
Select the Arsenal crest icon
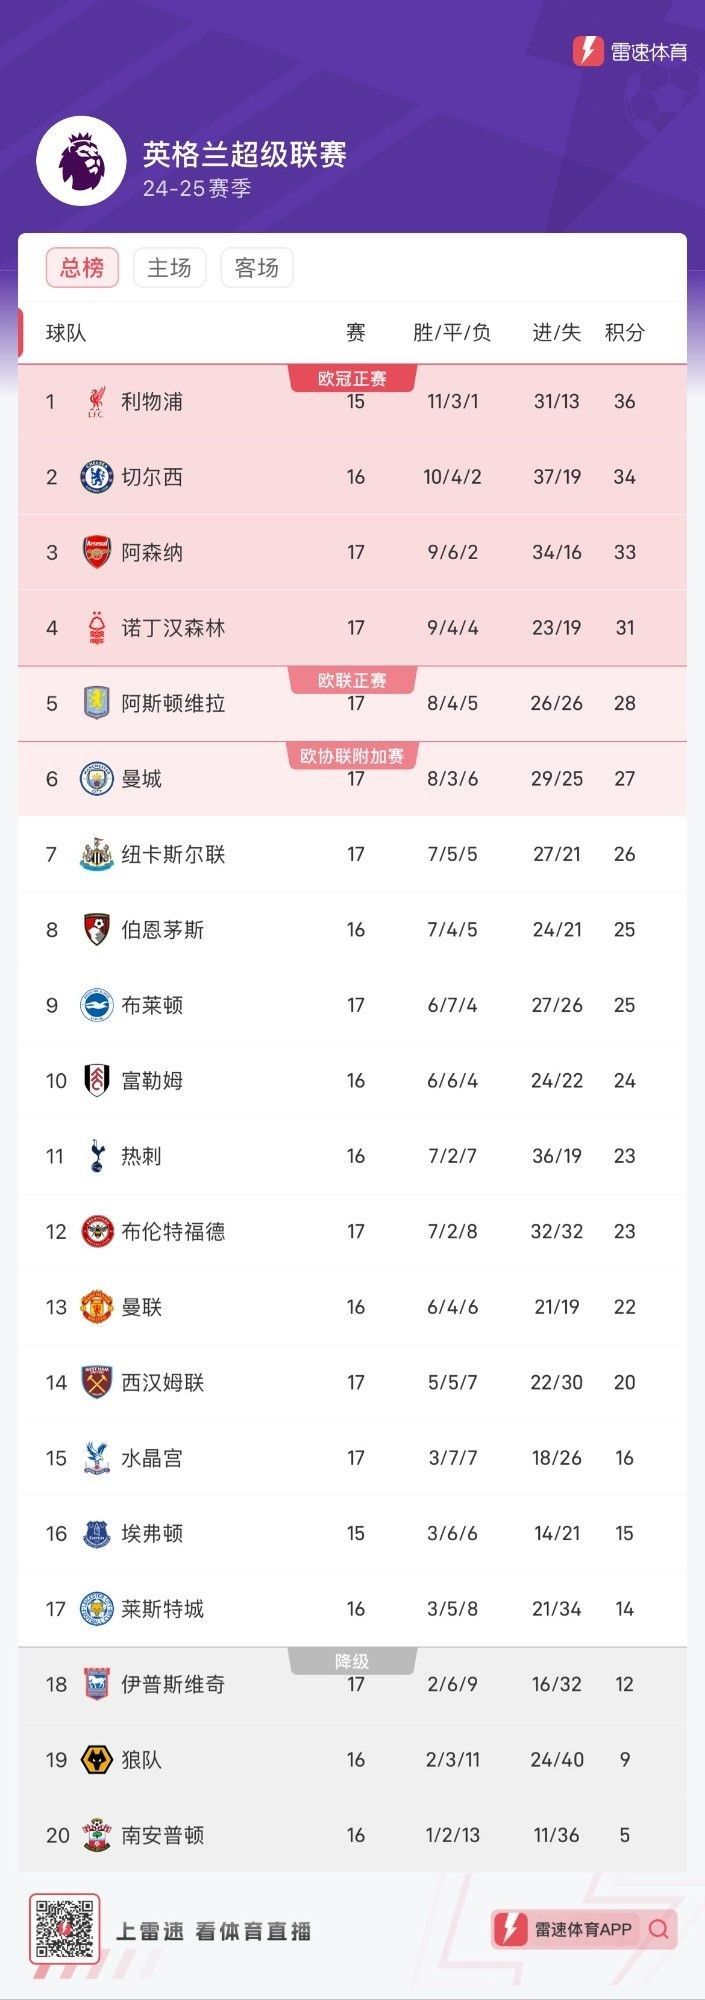pyautogui.click(x=96, y=552)
